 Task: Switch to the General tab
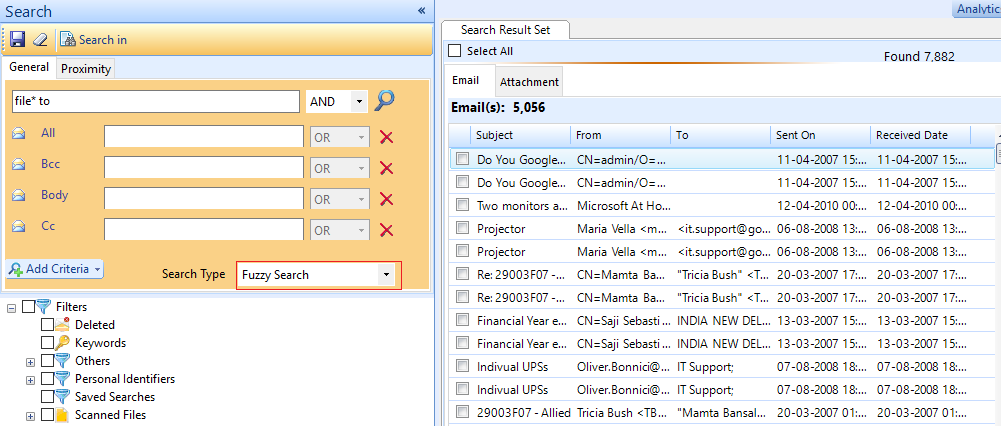(x=29, y=67)
